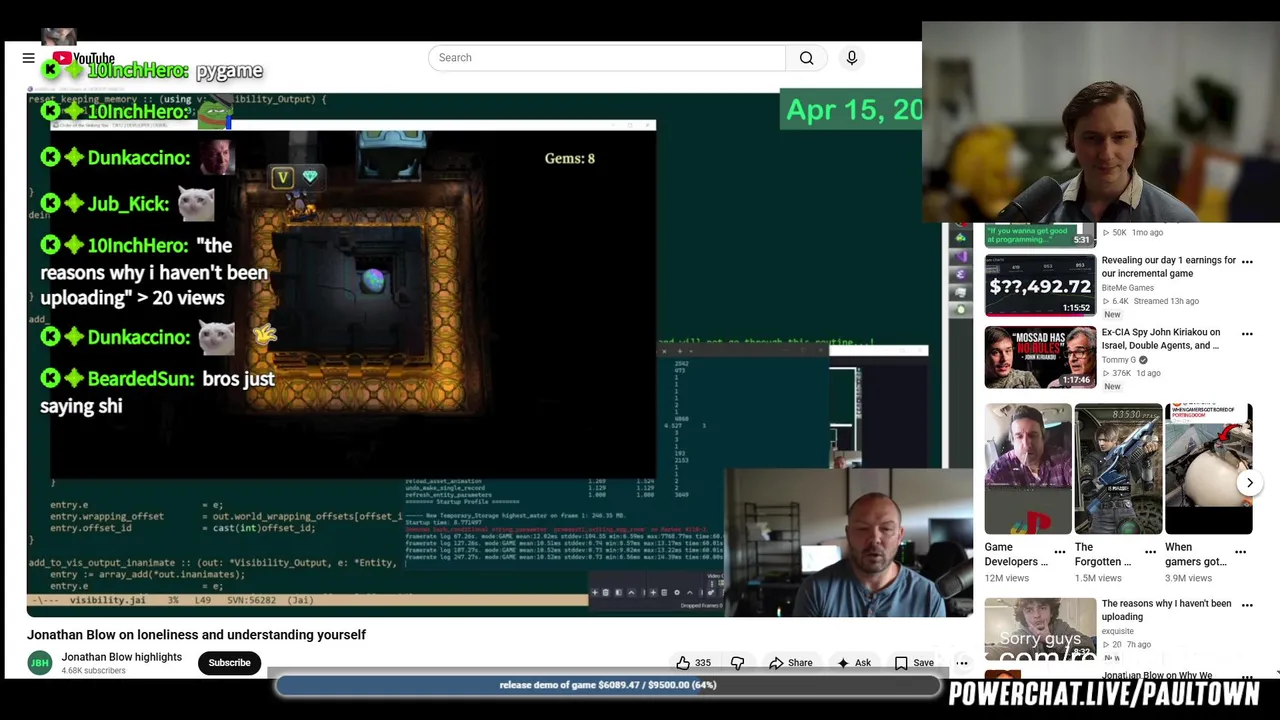
Task: Save the video to a playlist
Action: [x=914, y=663]
